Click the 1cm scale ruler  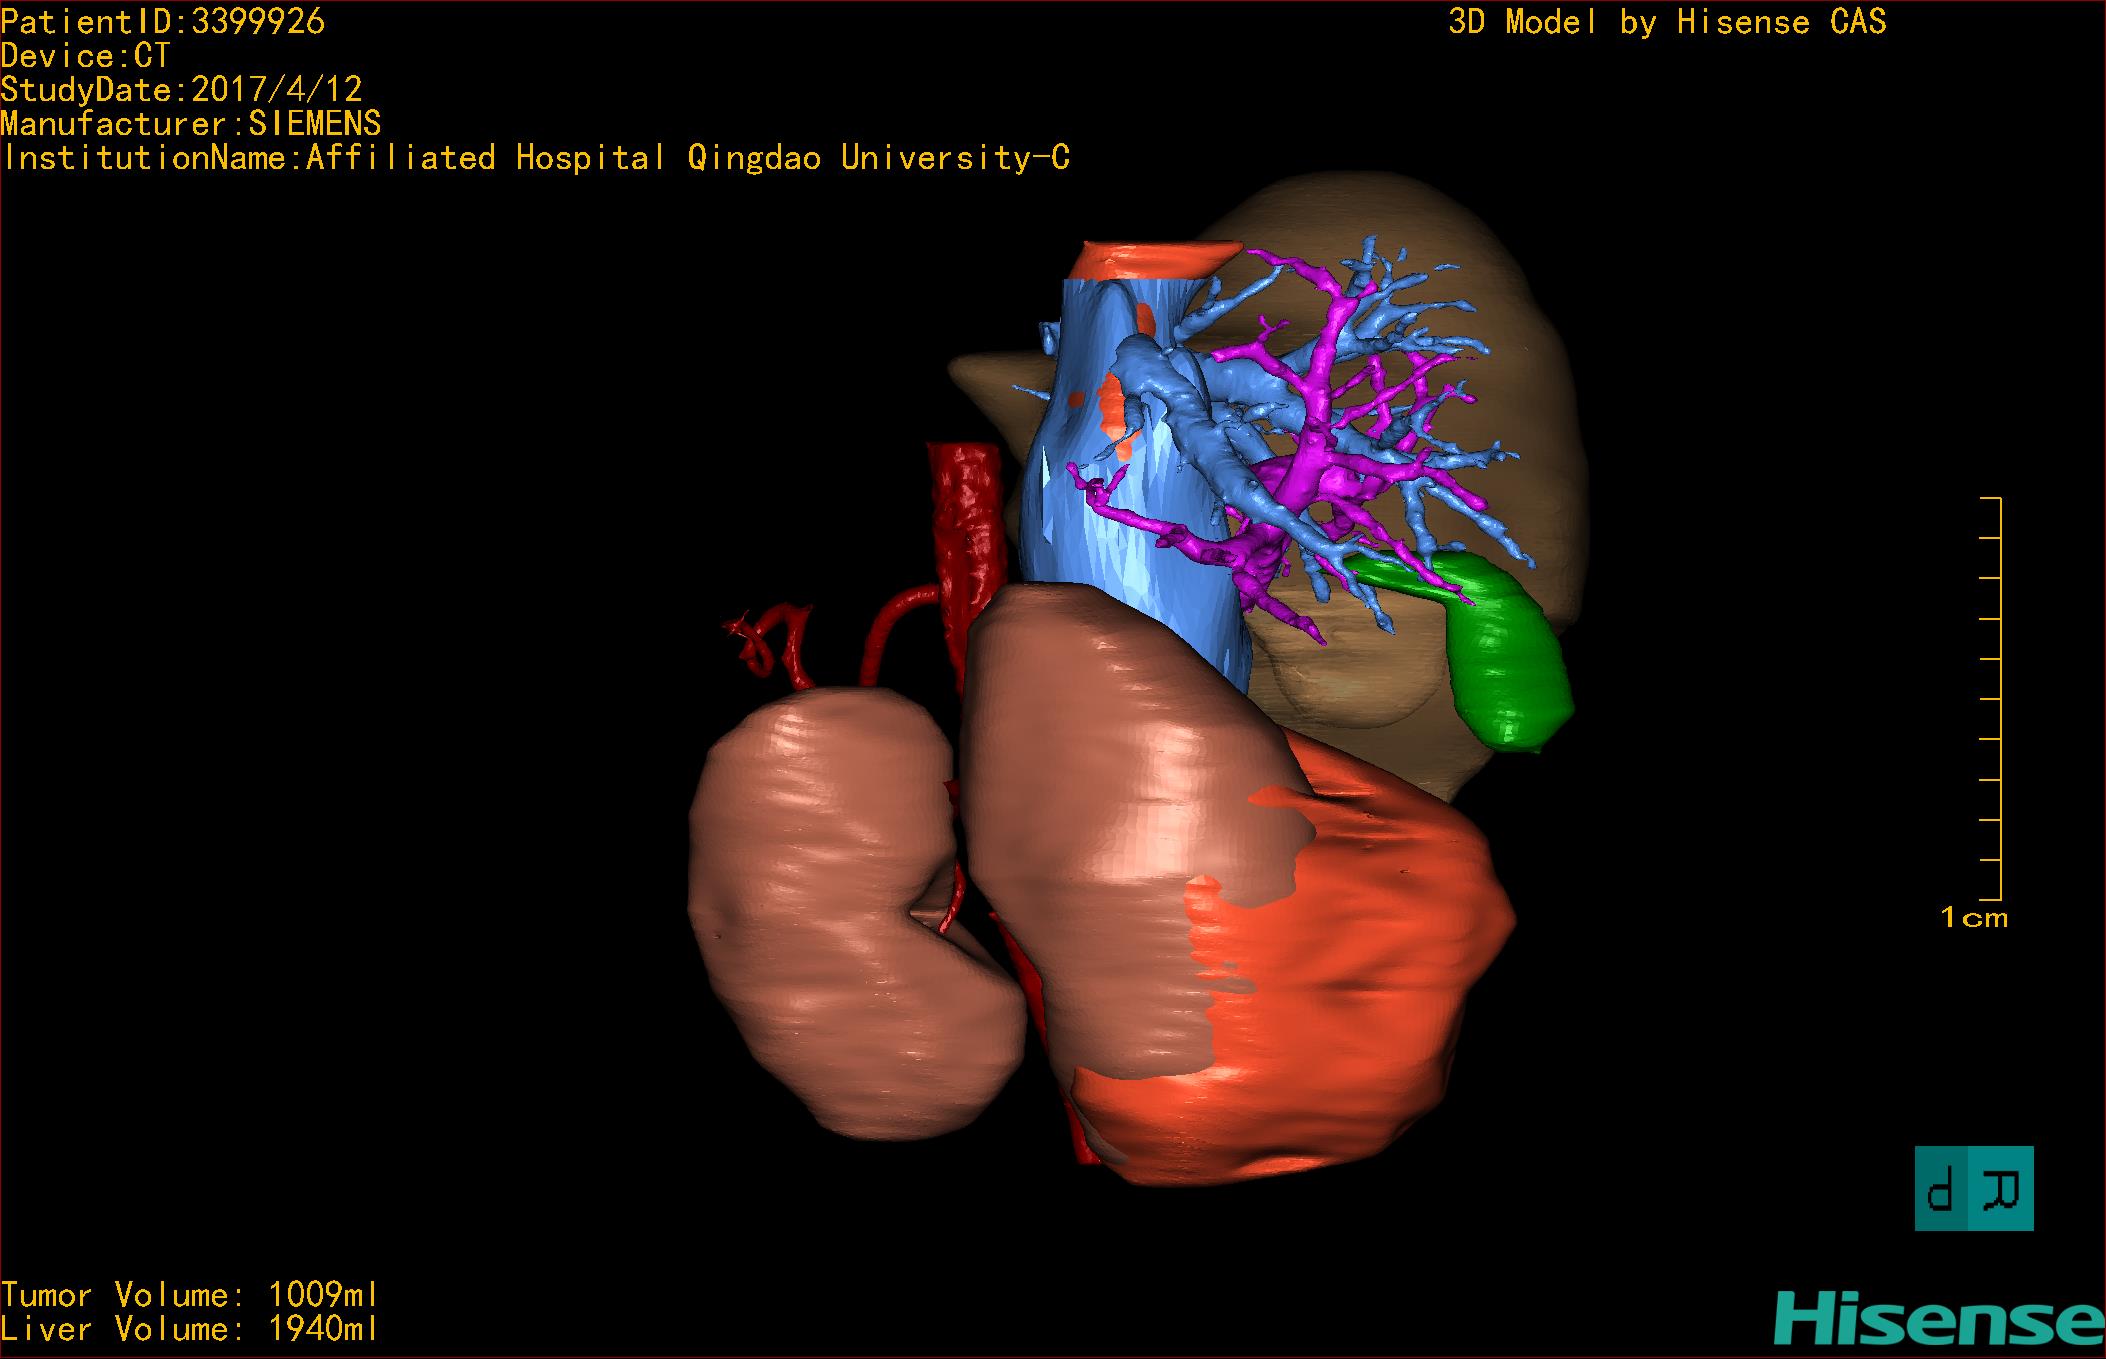point(1991,697)
